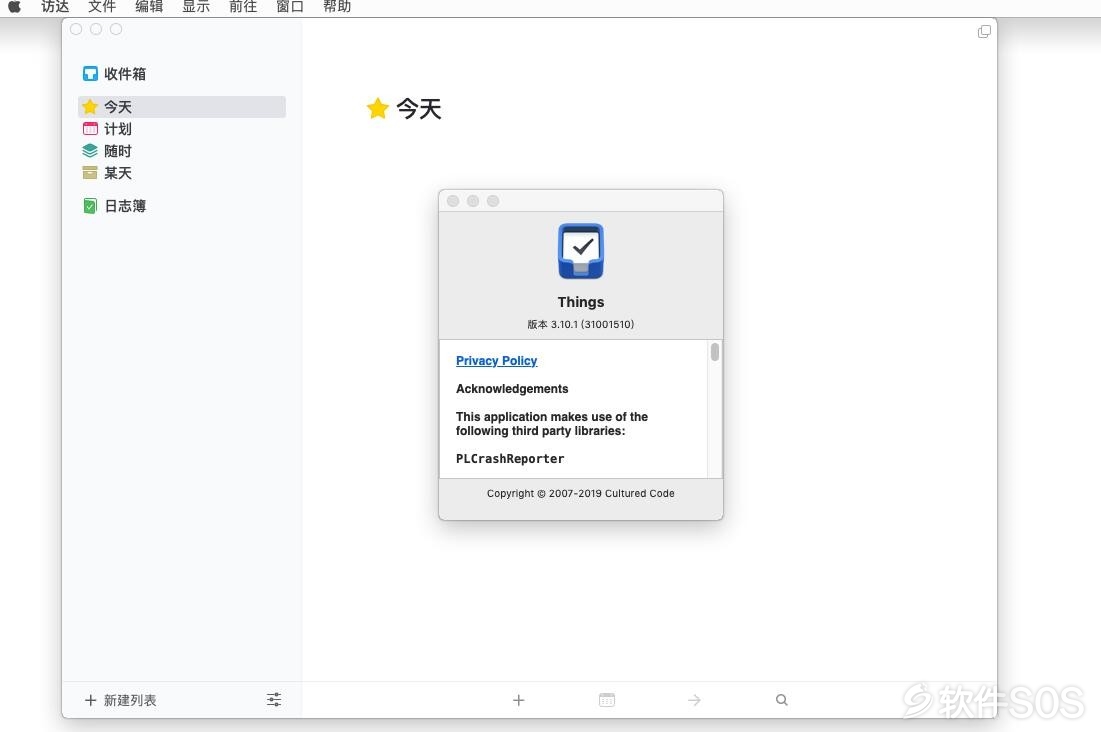Click the move arrow icon in toolbar
Viewport: 1101px width, 732px height.
tap(694, 700)
